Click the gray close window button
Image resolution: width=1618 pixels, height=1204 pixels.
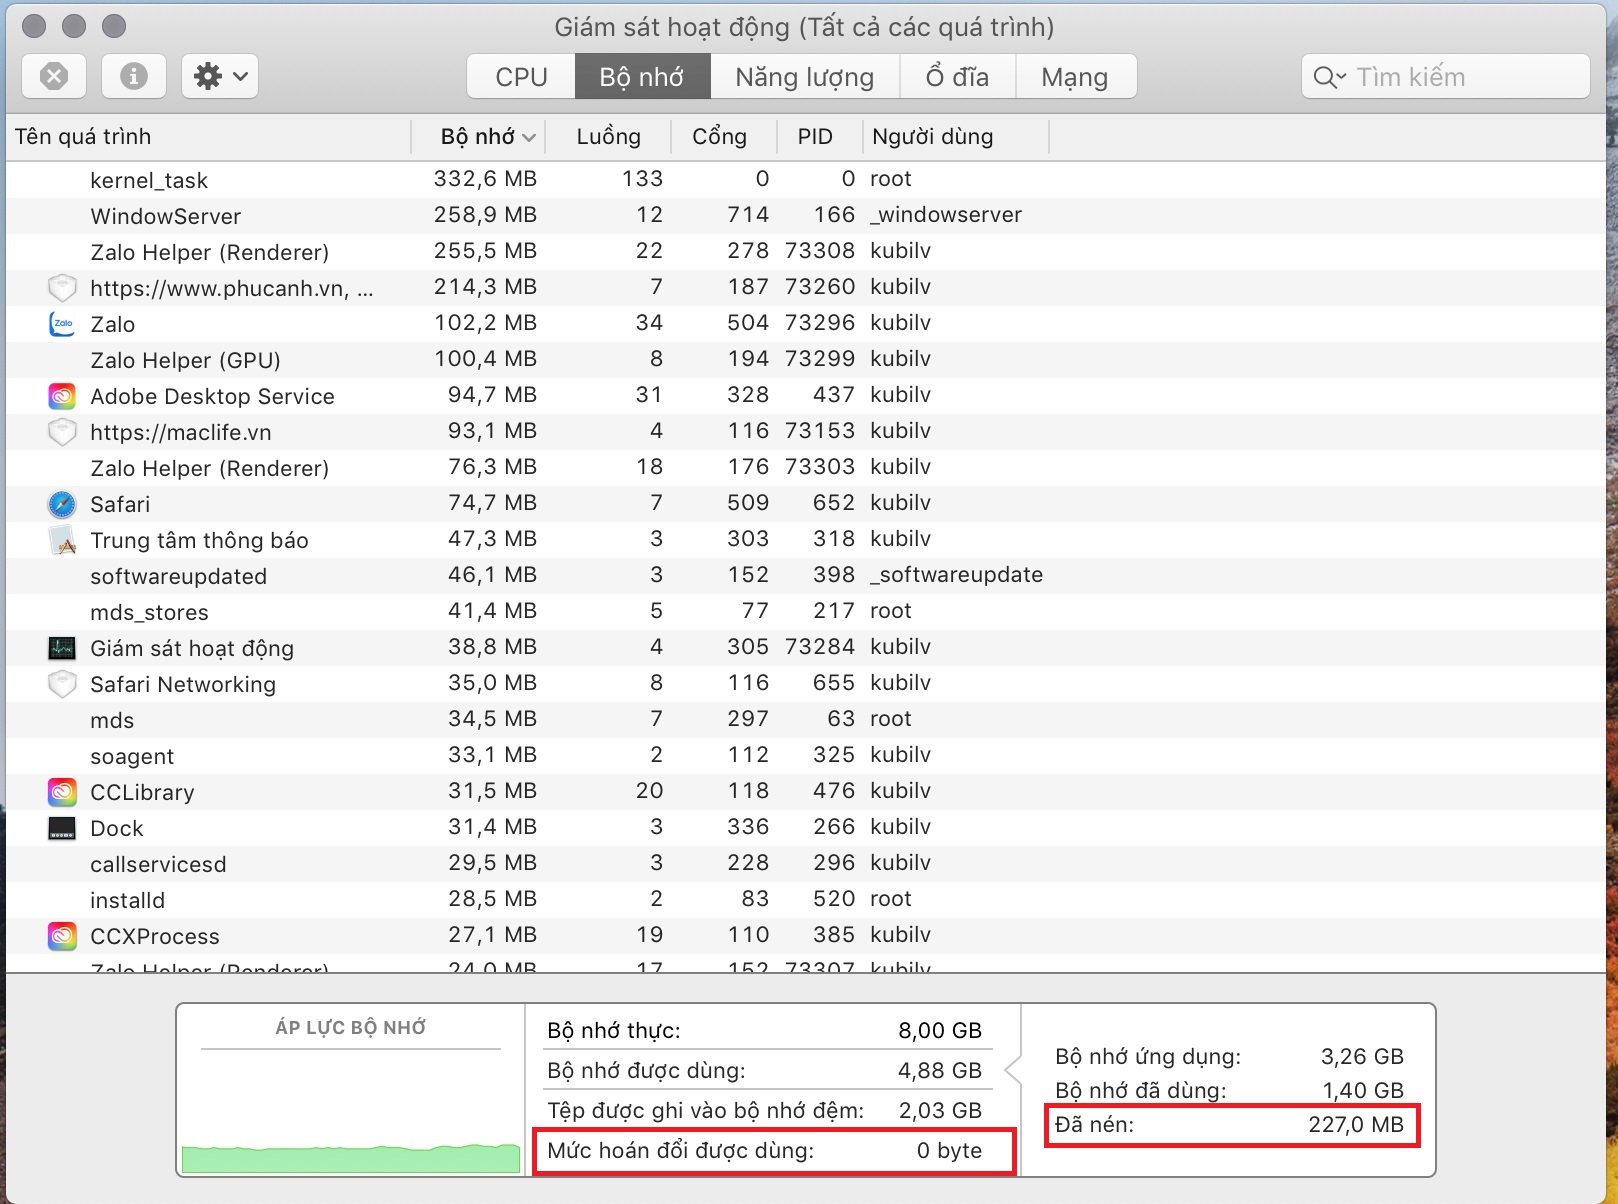pyautogui.click(x=34, y=26)
